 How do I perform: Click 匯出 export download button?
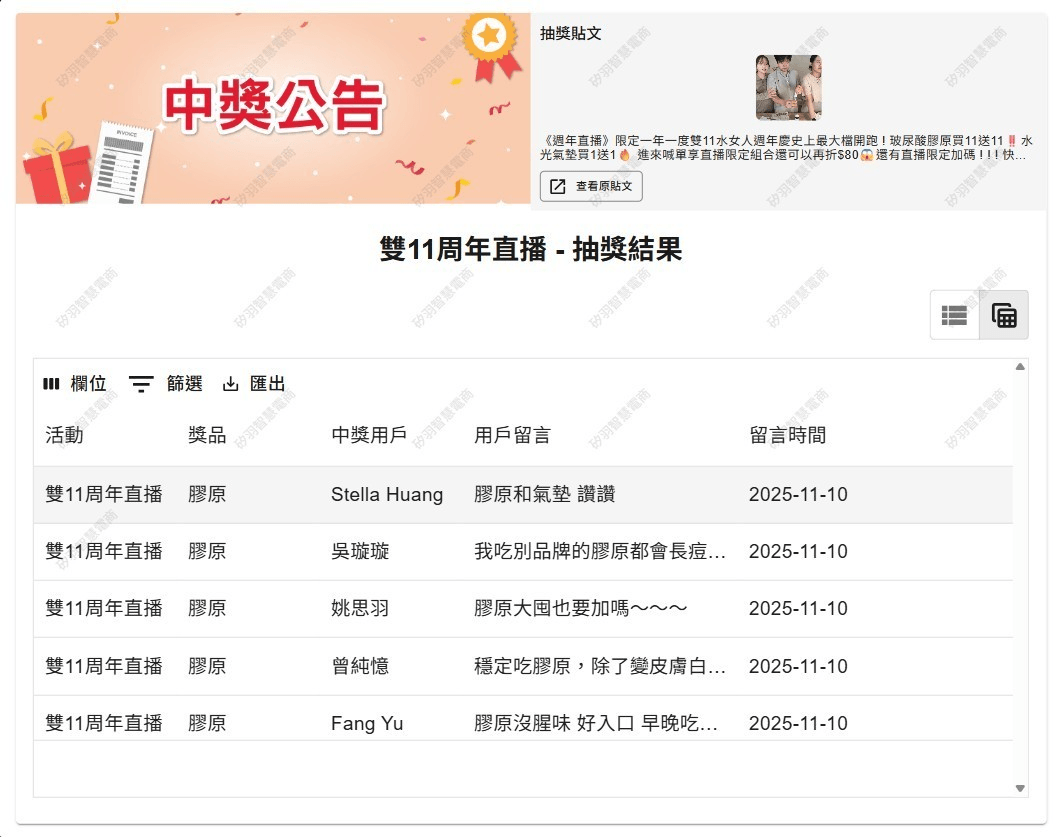254,384
